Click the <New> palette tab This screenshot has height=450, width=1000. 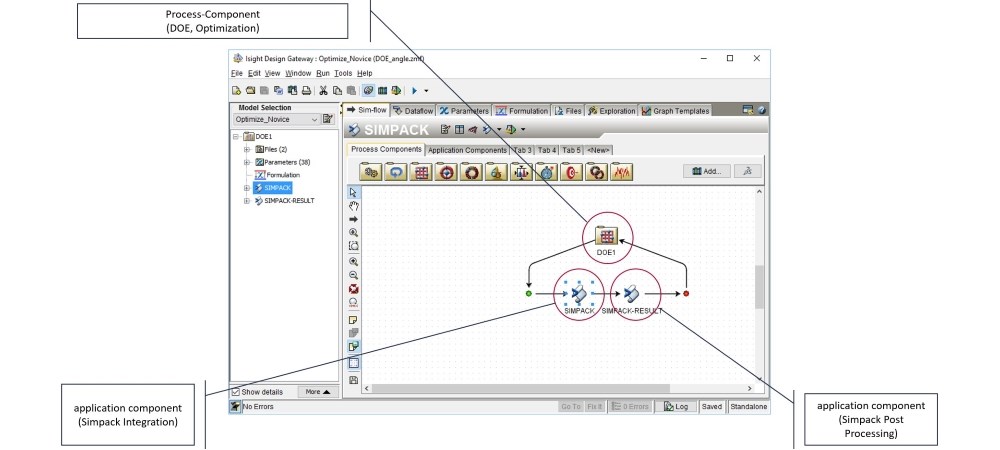[x=598, y=150]
